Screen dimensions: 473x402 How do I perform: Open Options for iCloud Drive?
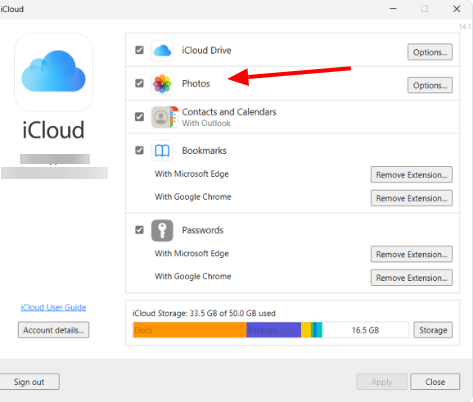[x=430, y=52]
